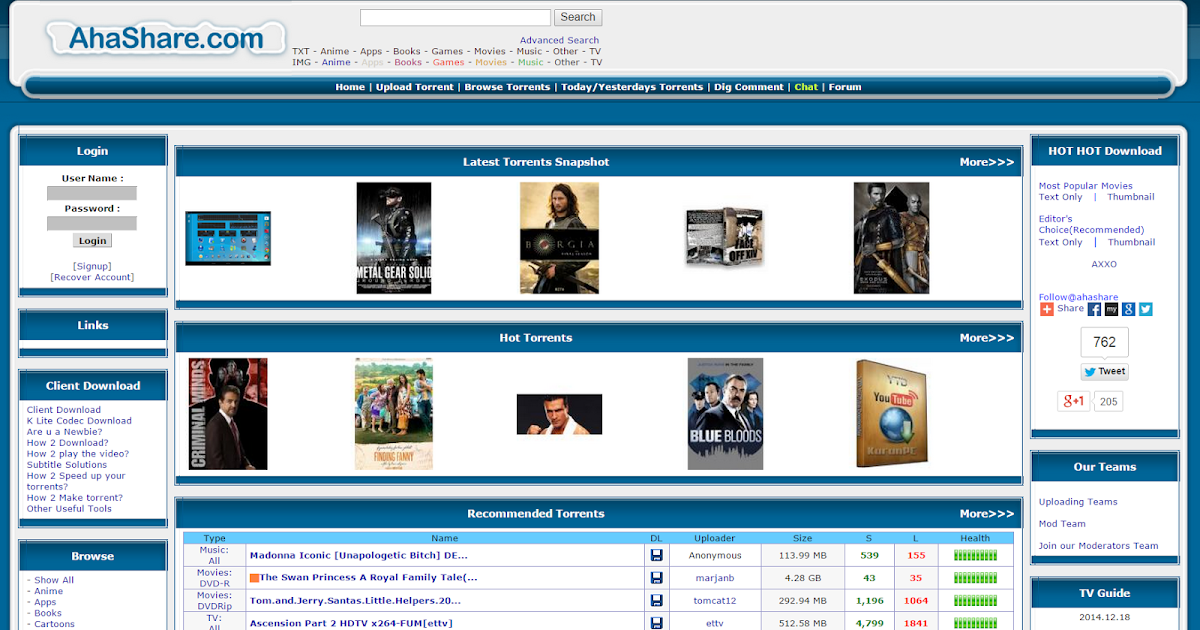Open K Lite Codec Download link
This screenshot has height=630, width=1200.
click(x=79, y=421)
